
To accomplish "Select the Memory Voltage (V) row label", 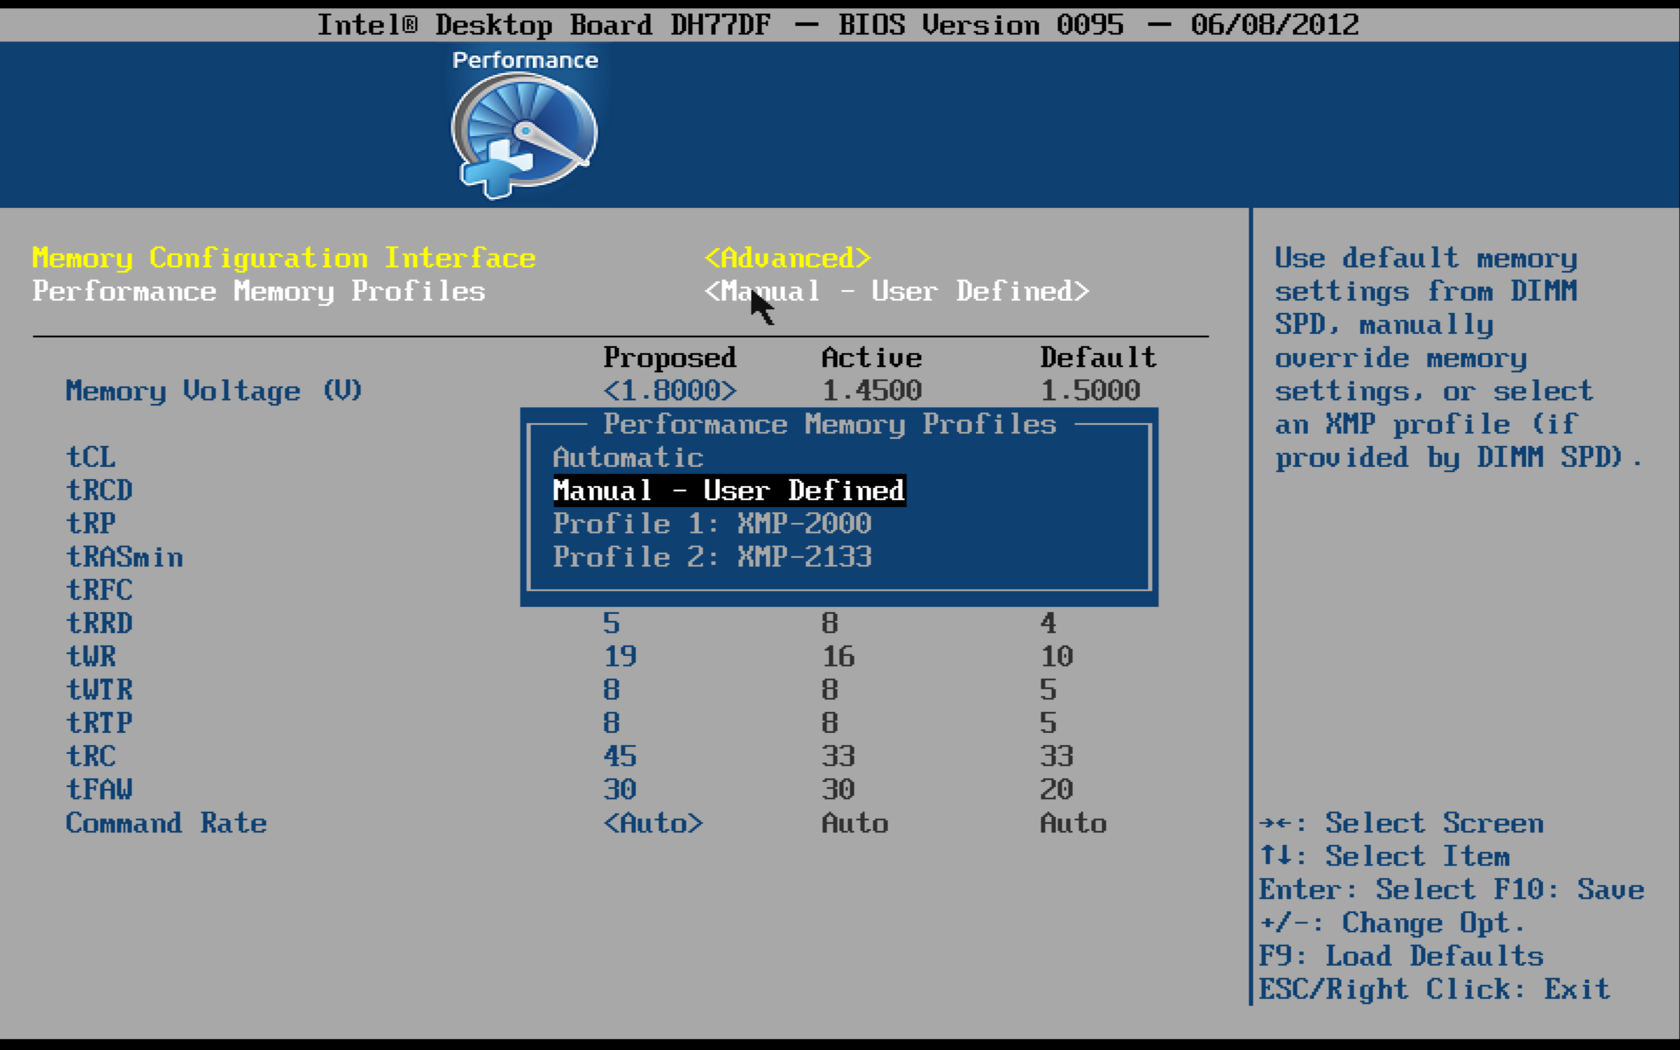I will (x=214, y=391).
